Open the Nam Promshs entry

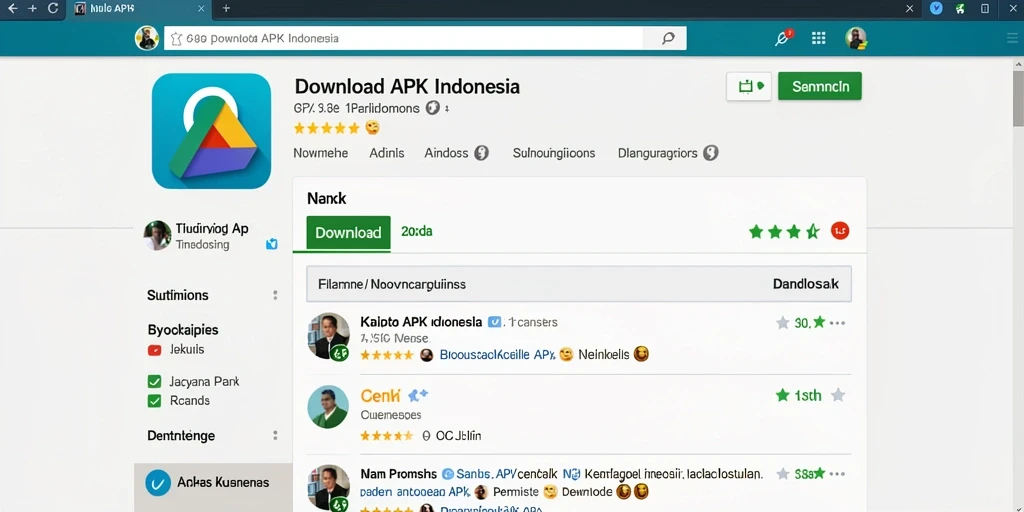pyautogui.click(x=398, y=474)
